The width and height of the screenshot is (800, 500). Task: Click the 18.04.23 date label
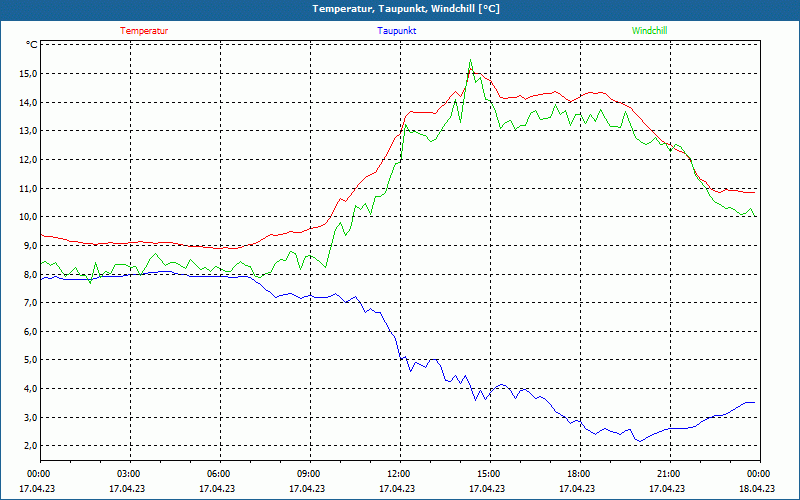coord(757,489)
